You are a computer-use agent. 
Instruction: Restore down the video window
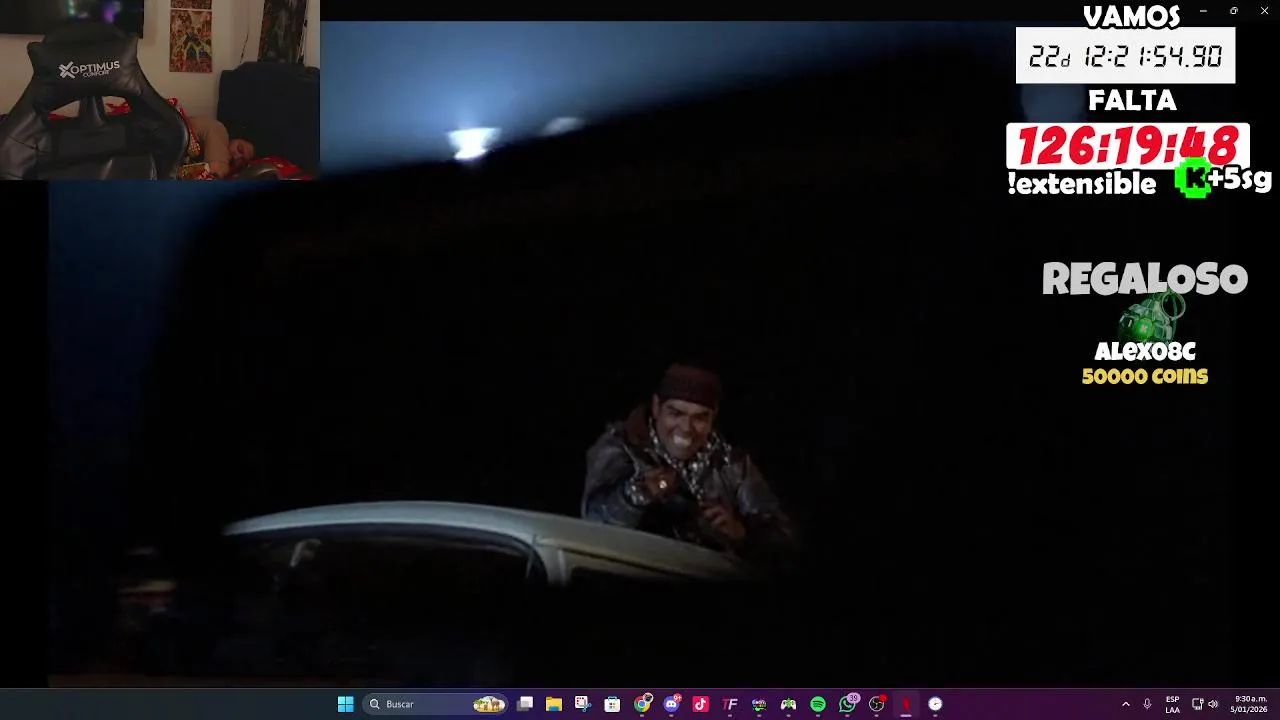click(1233, 10)
